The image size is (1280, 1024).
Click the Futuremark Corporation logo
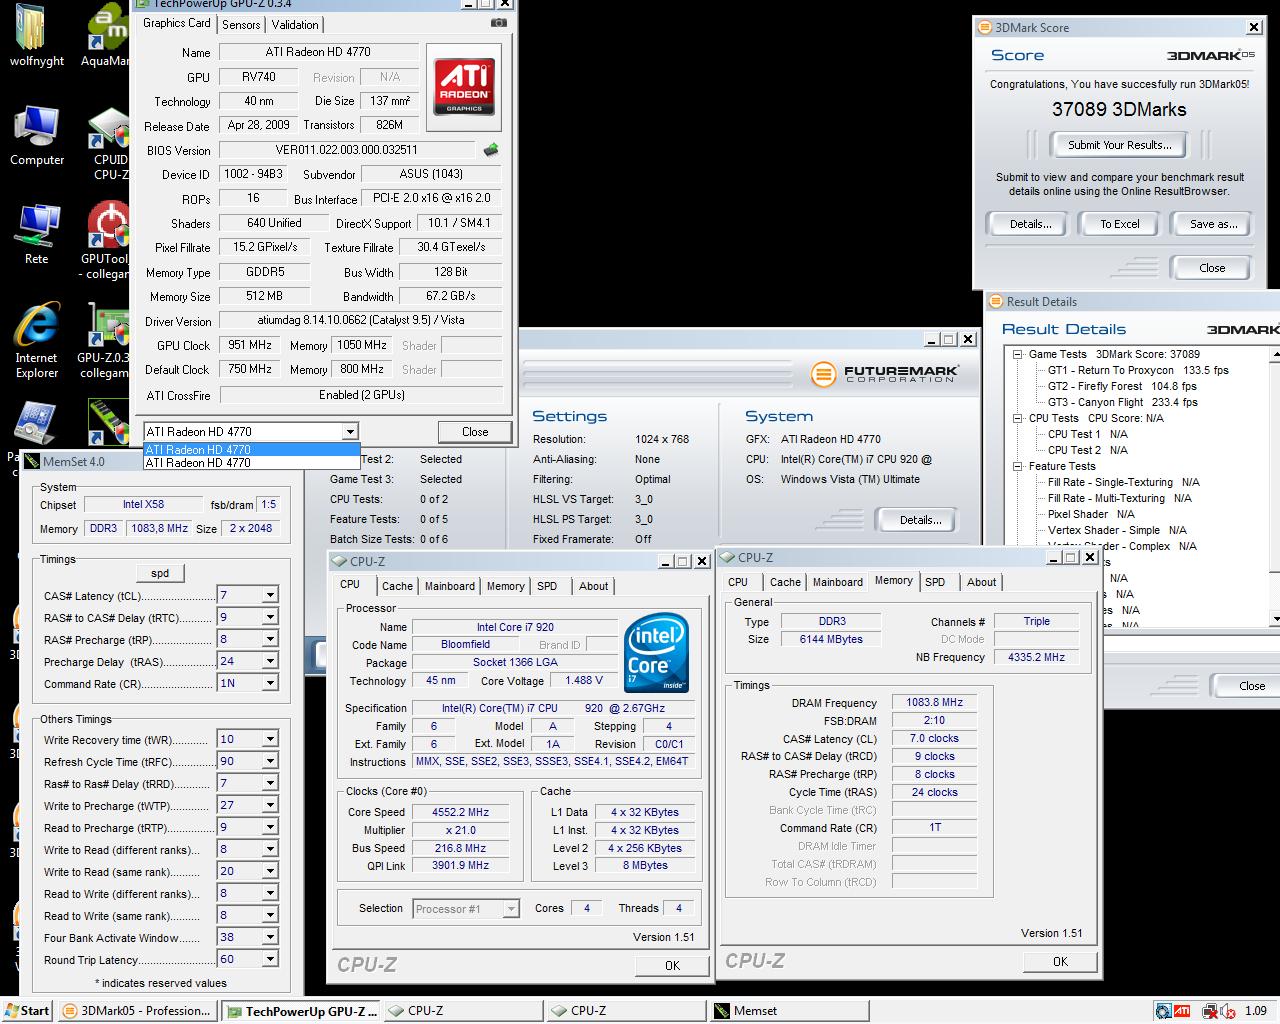coord(884,375)
